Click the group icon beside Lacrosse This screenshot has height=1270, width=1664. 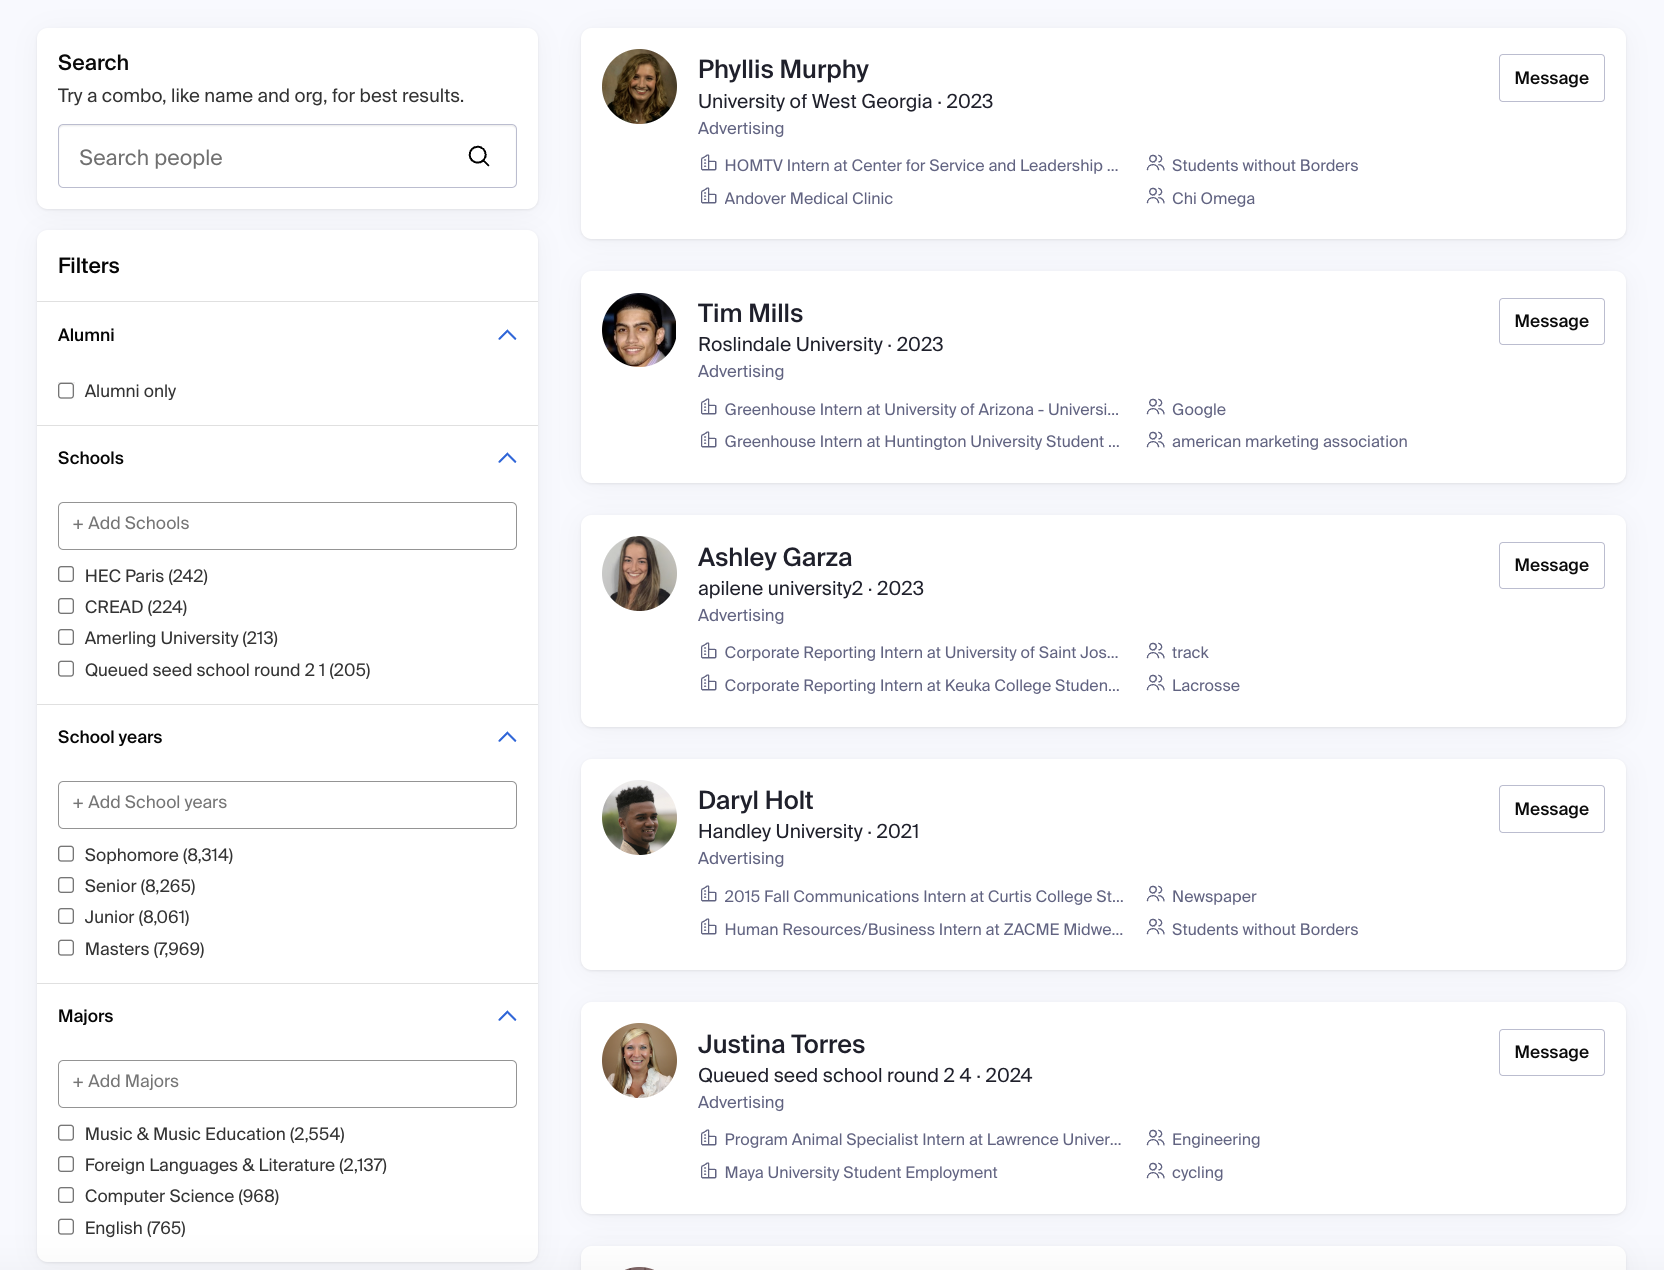[1155, 684]
